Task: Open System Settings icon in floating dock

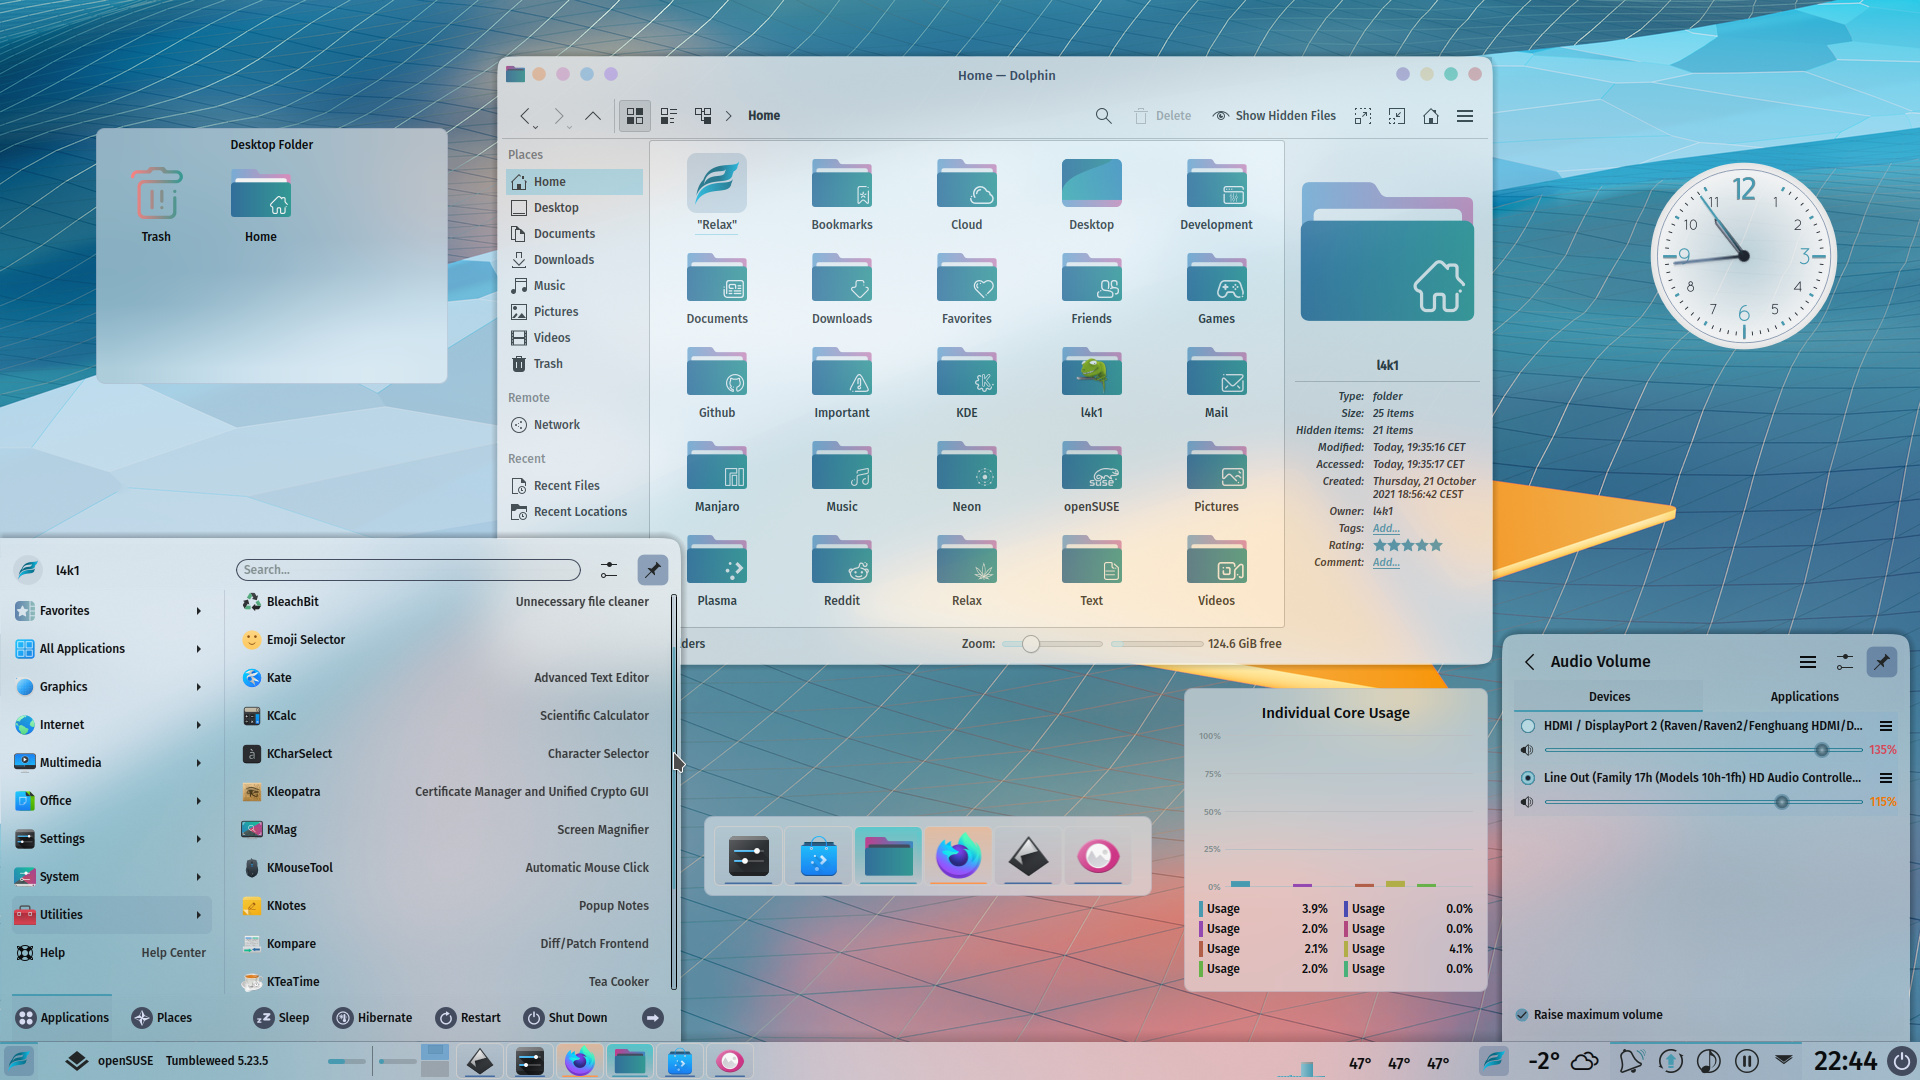Action: 748,856
